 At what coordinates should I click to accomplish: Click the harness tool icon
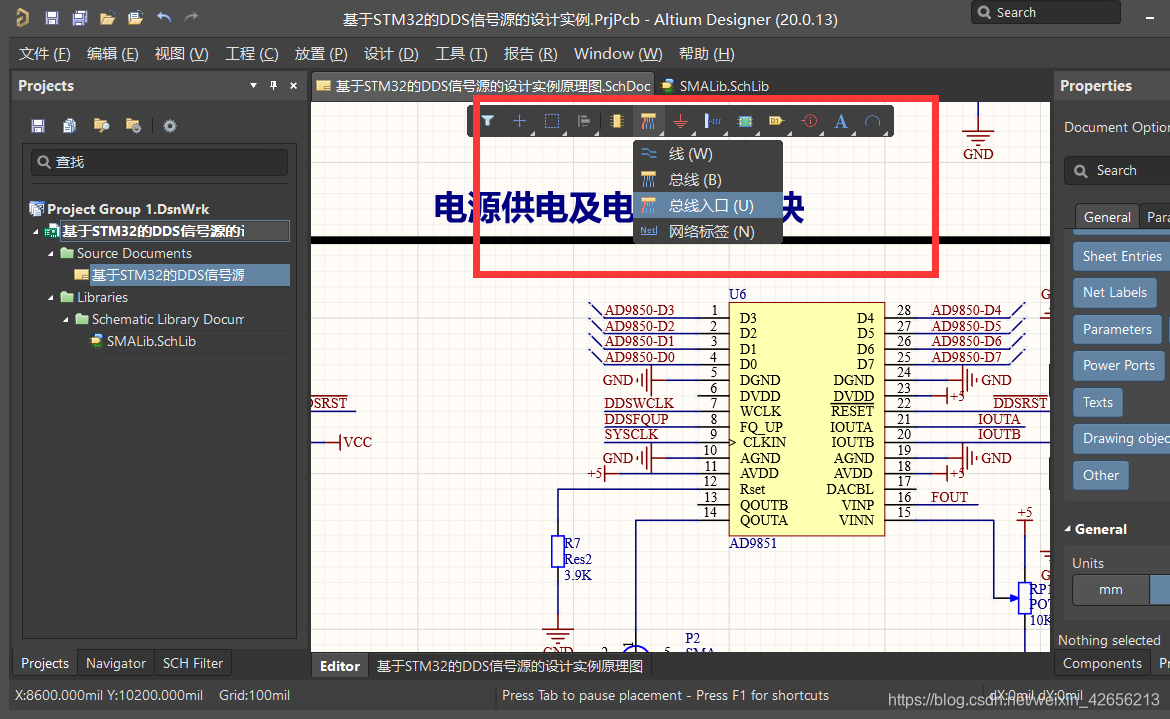[713, 121]
